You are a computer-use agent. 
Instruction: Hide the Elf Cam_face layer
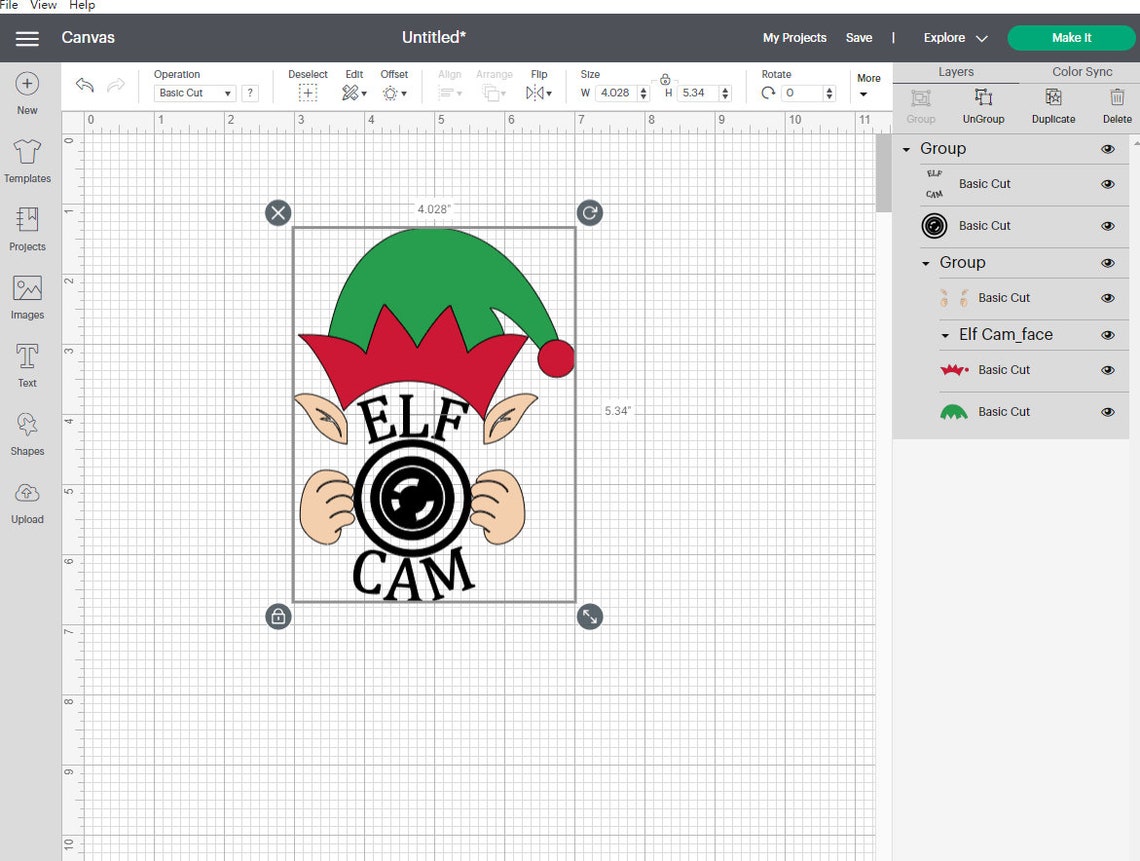[1107, 335]
